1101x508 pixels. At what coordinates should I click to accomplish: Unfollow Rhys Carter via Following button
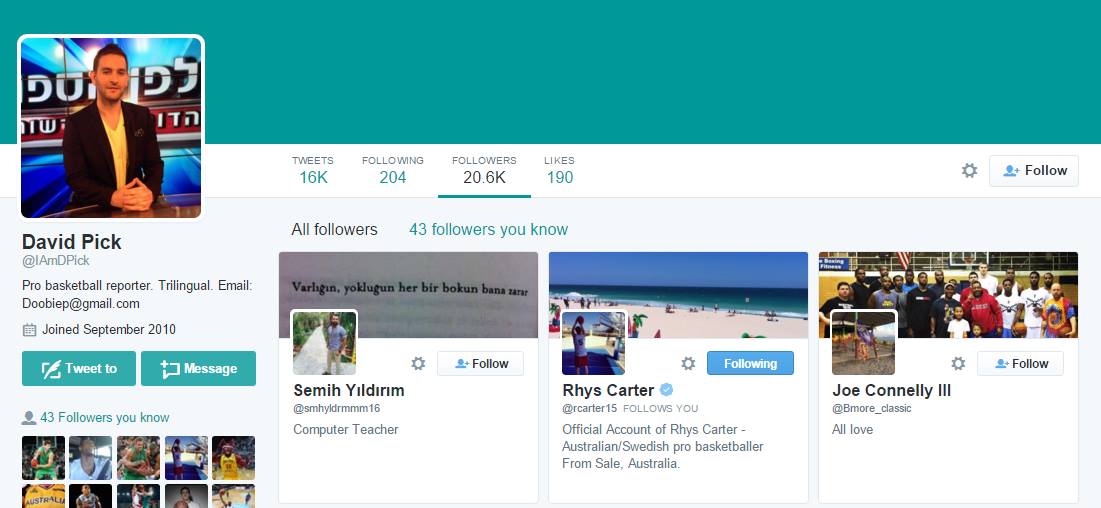click(x=750, y=363)
